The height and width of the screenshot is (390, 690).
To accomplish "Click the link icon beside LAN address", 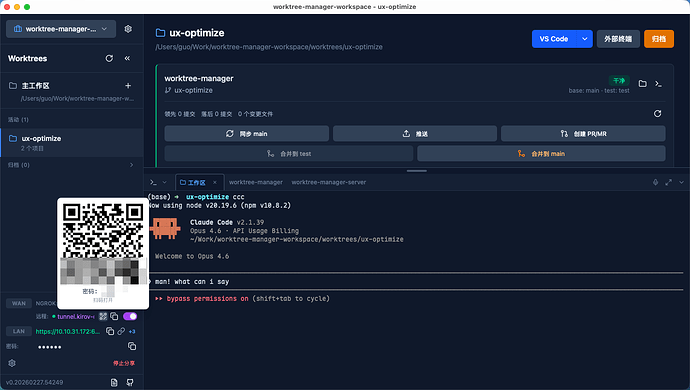I will pyautogui.click(x=121, y=331).
